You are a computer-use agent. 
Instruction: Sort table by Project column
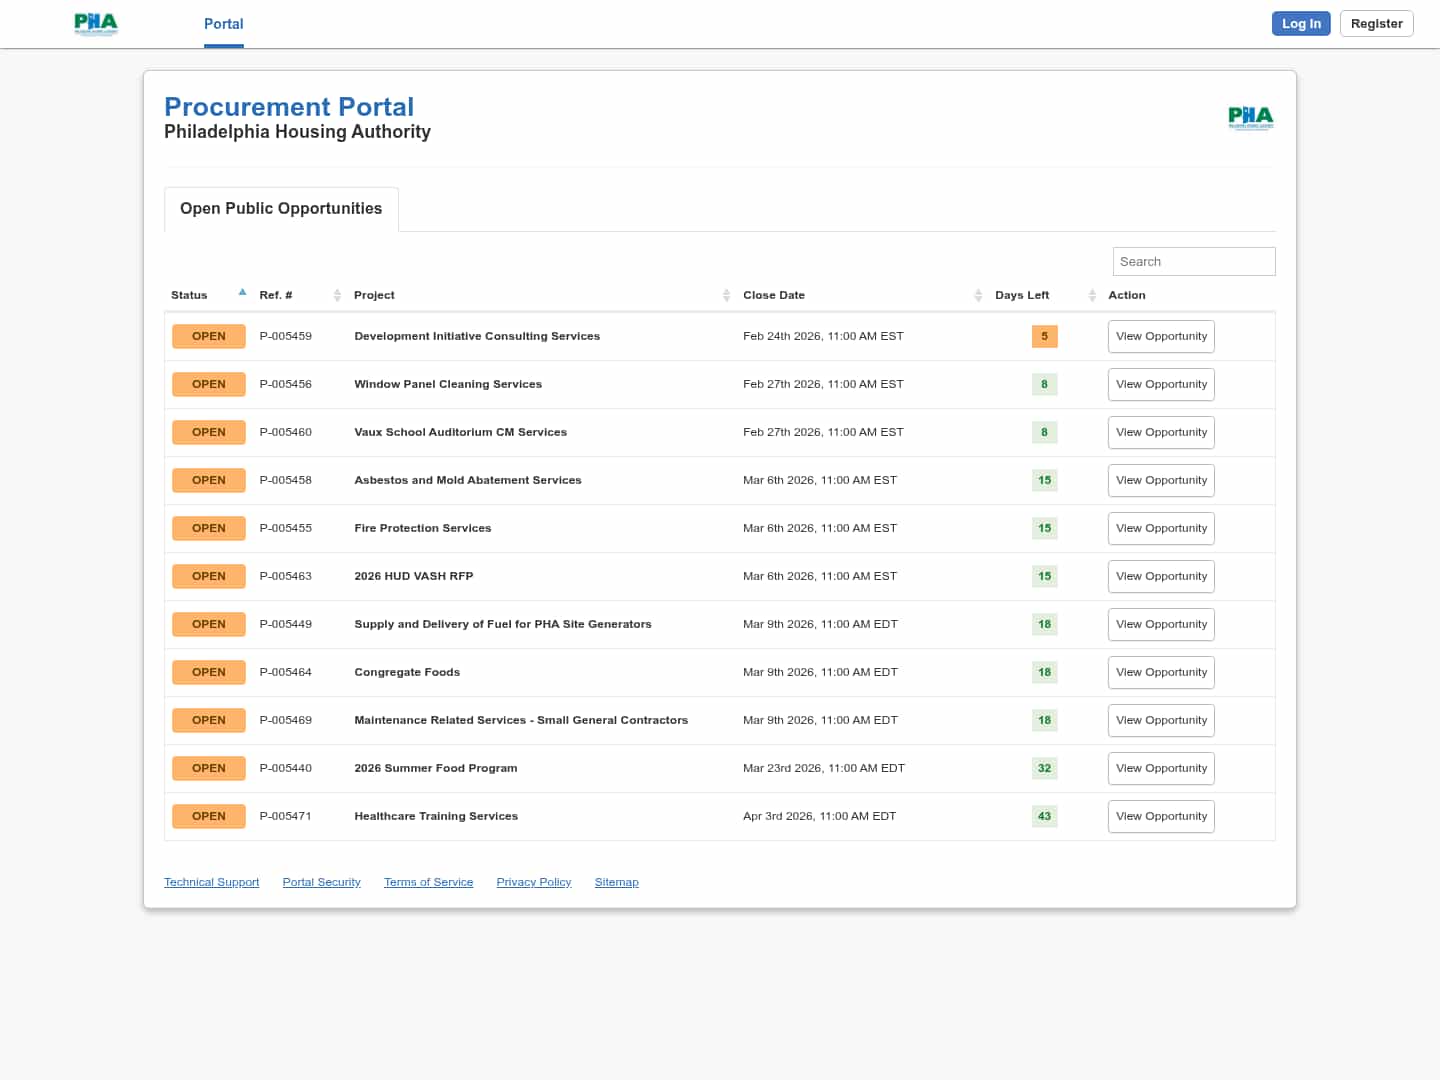tap(726, 295)
